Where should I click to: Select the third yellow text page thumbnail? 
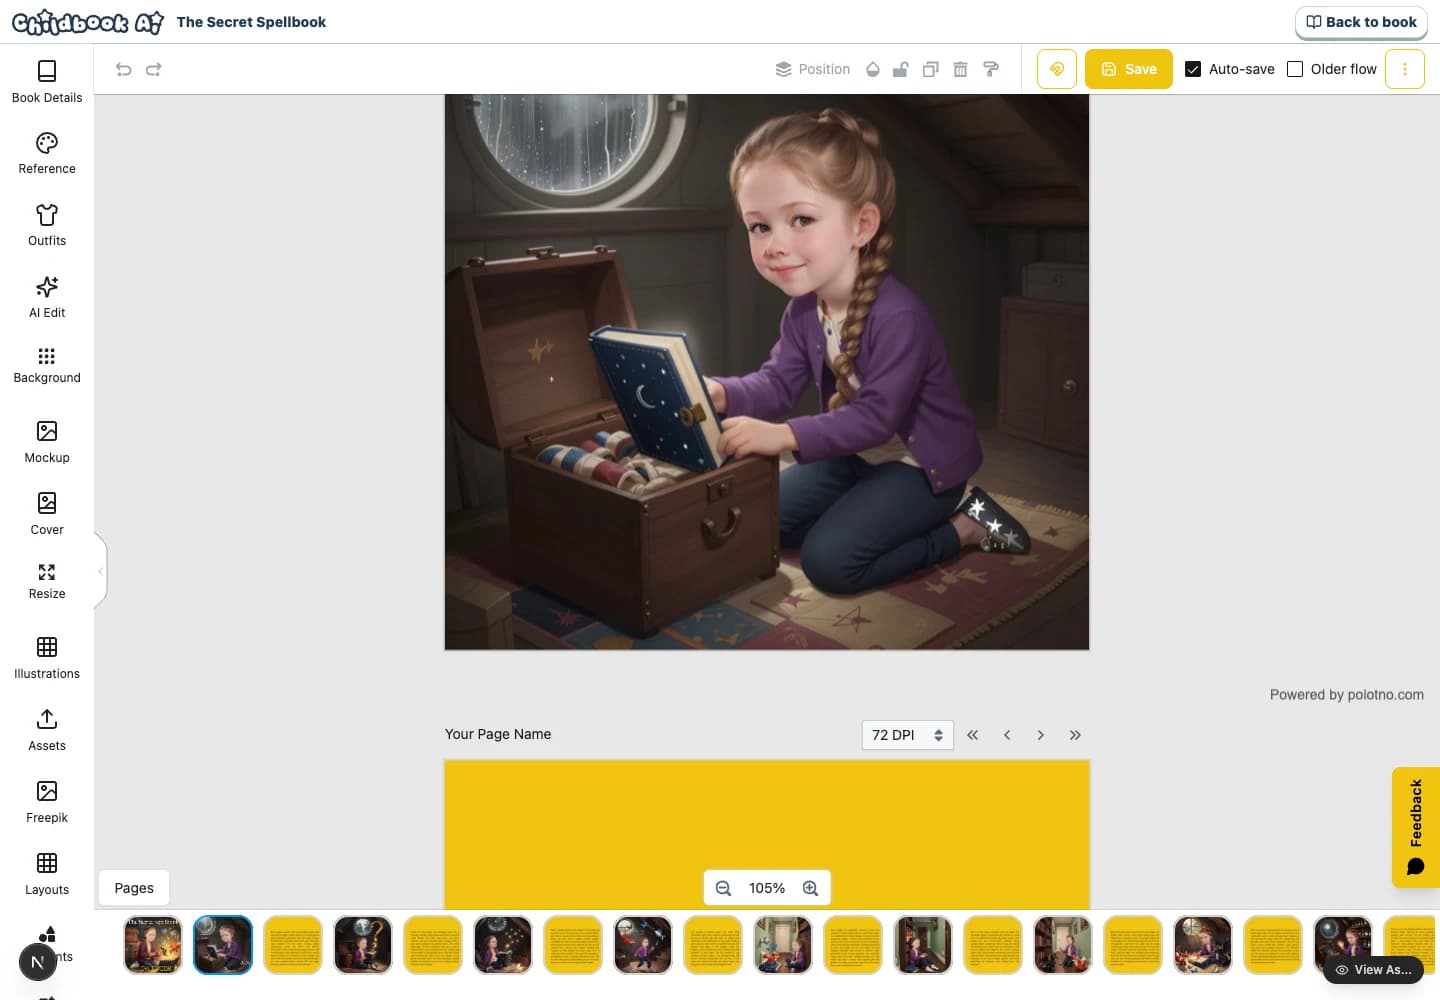pyautogui.click(x=293, y=945)
